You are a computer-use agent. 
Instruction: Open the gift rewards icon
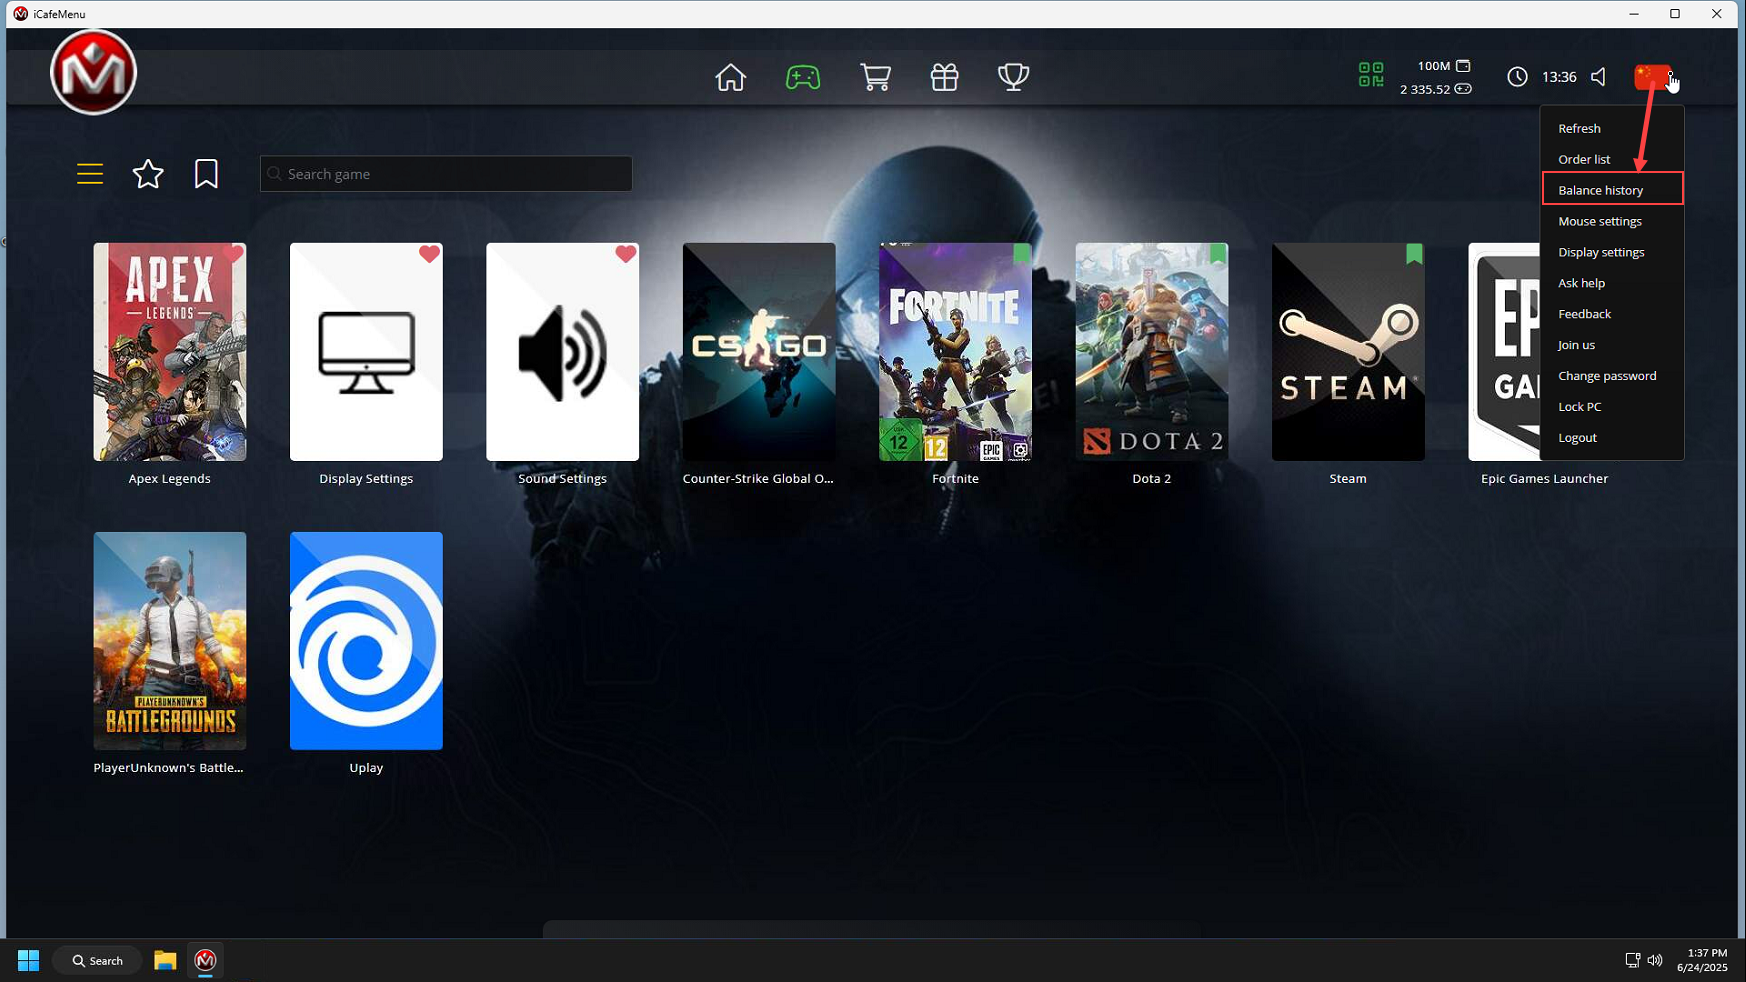point(944,77)
